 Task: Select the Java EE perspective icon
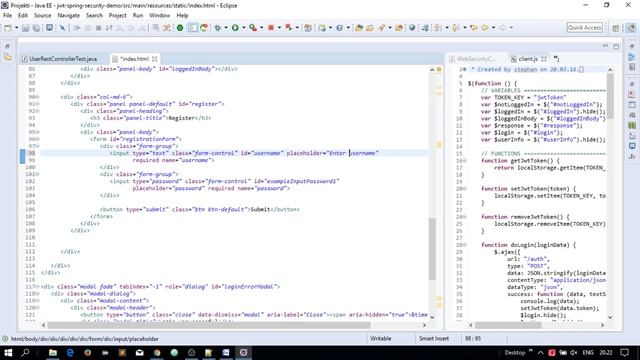[631, 28]
